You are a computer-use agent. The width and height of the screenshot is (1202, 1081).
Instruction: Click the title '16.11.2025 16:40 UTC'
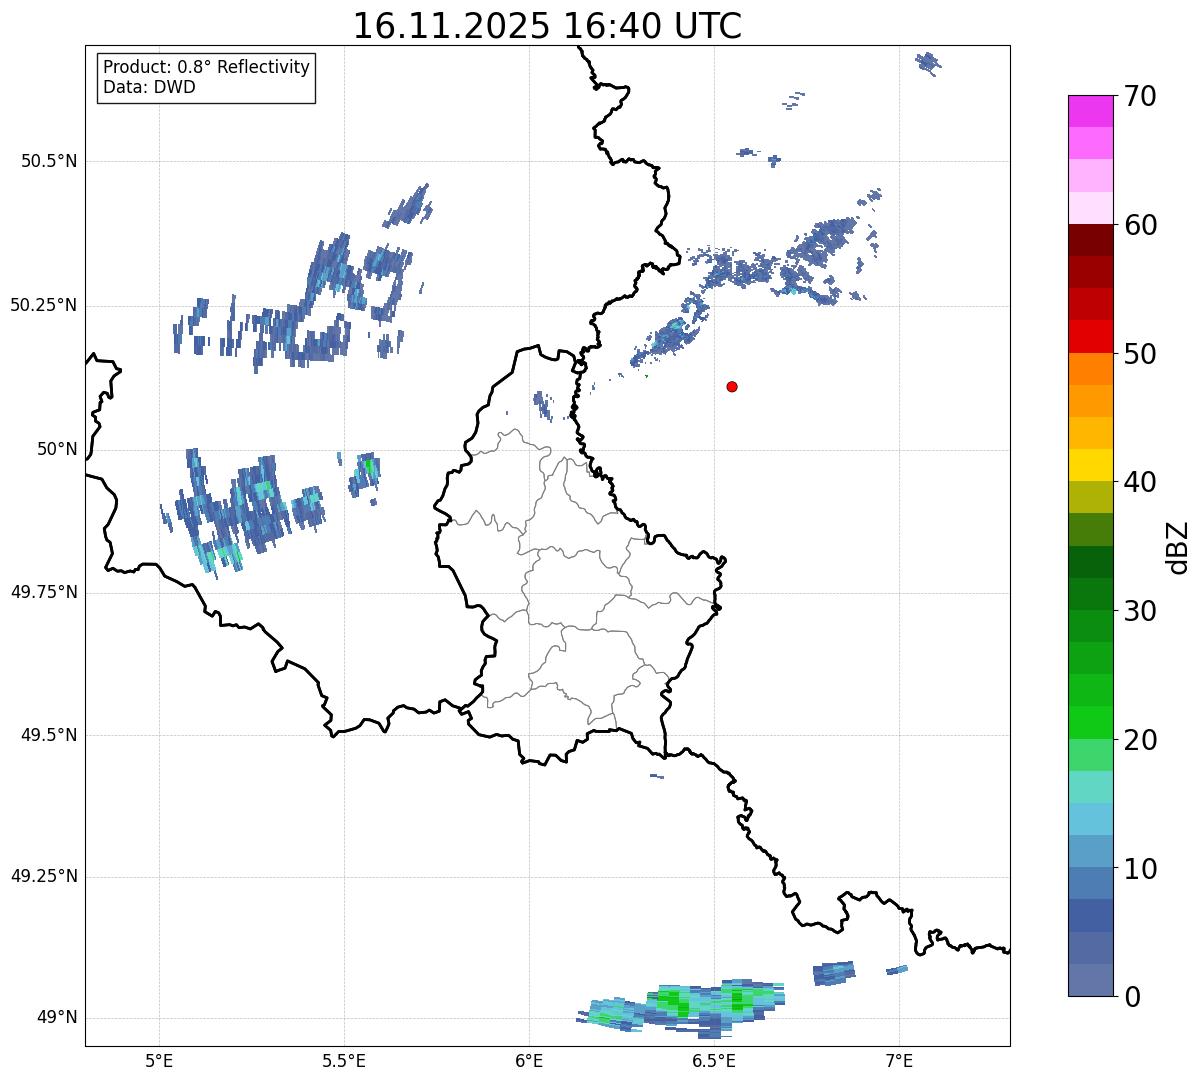pyautogui.click(x=547, y=25)
